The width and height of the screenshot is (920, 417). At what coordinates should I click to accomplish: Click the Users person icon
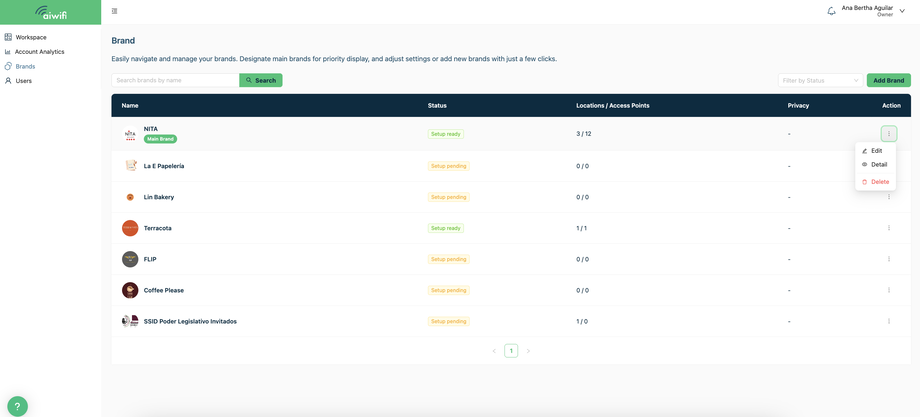[x=8, y=81]
